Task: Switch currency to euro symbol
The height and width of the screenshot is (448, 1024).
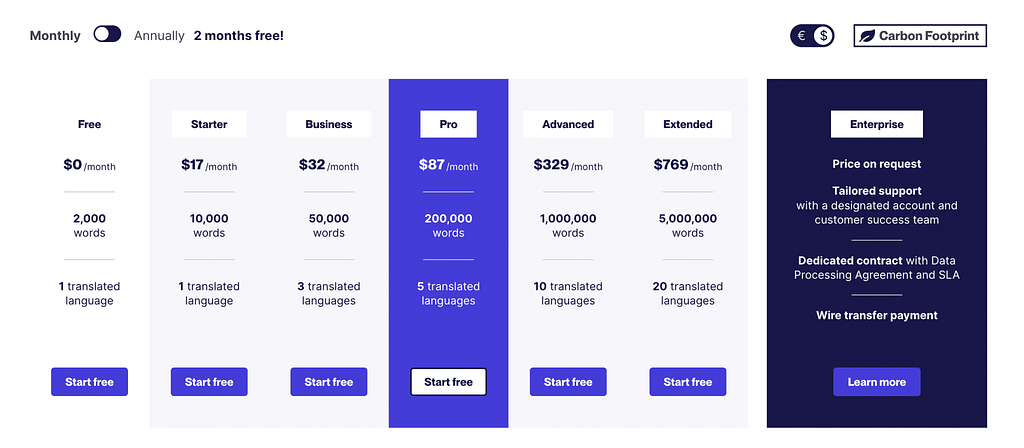Action: (x=801, y=36)
